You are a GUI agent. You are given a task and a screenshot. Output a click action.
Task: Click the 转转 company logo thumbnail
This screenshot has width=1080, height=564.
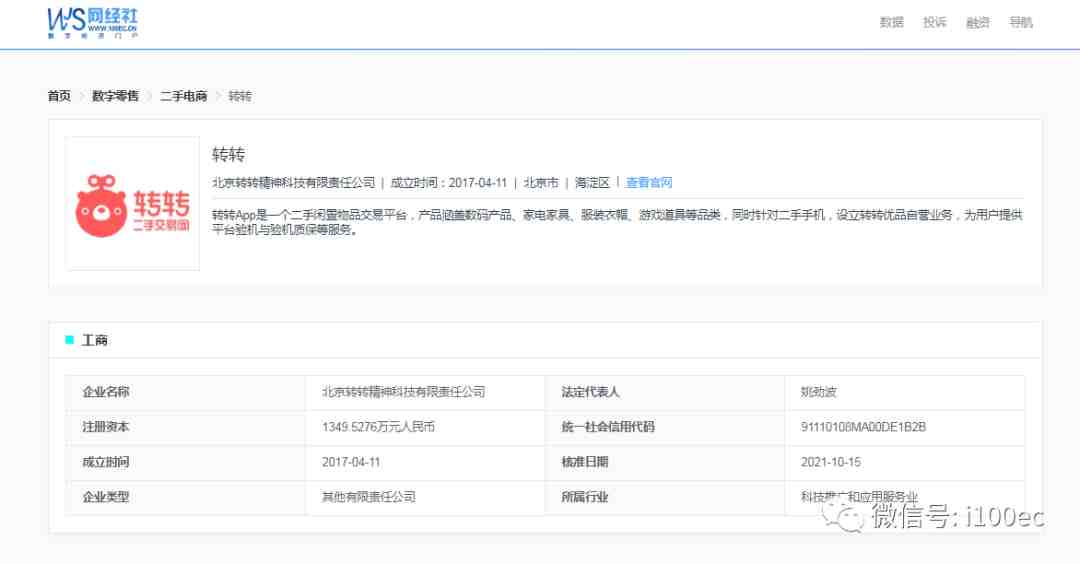coord(132,203)
